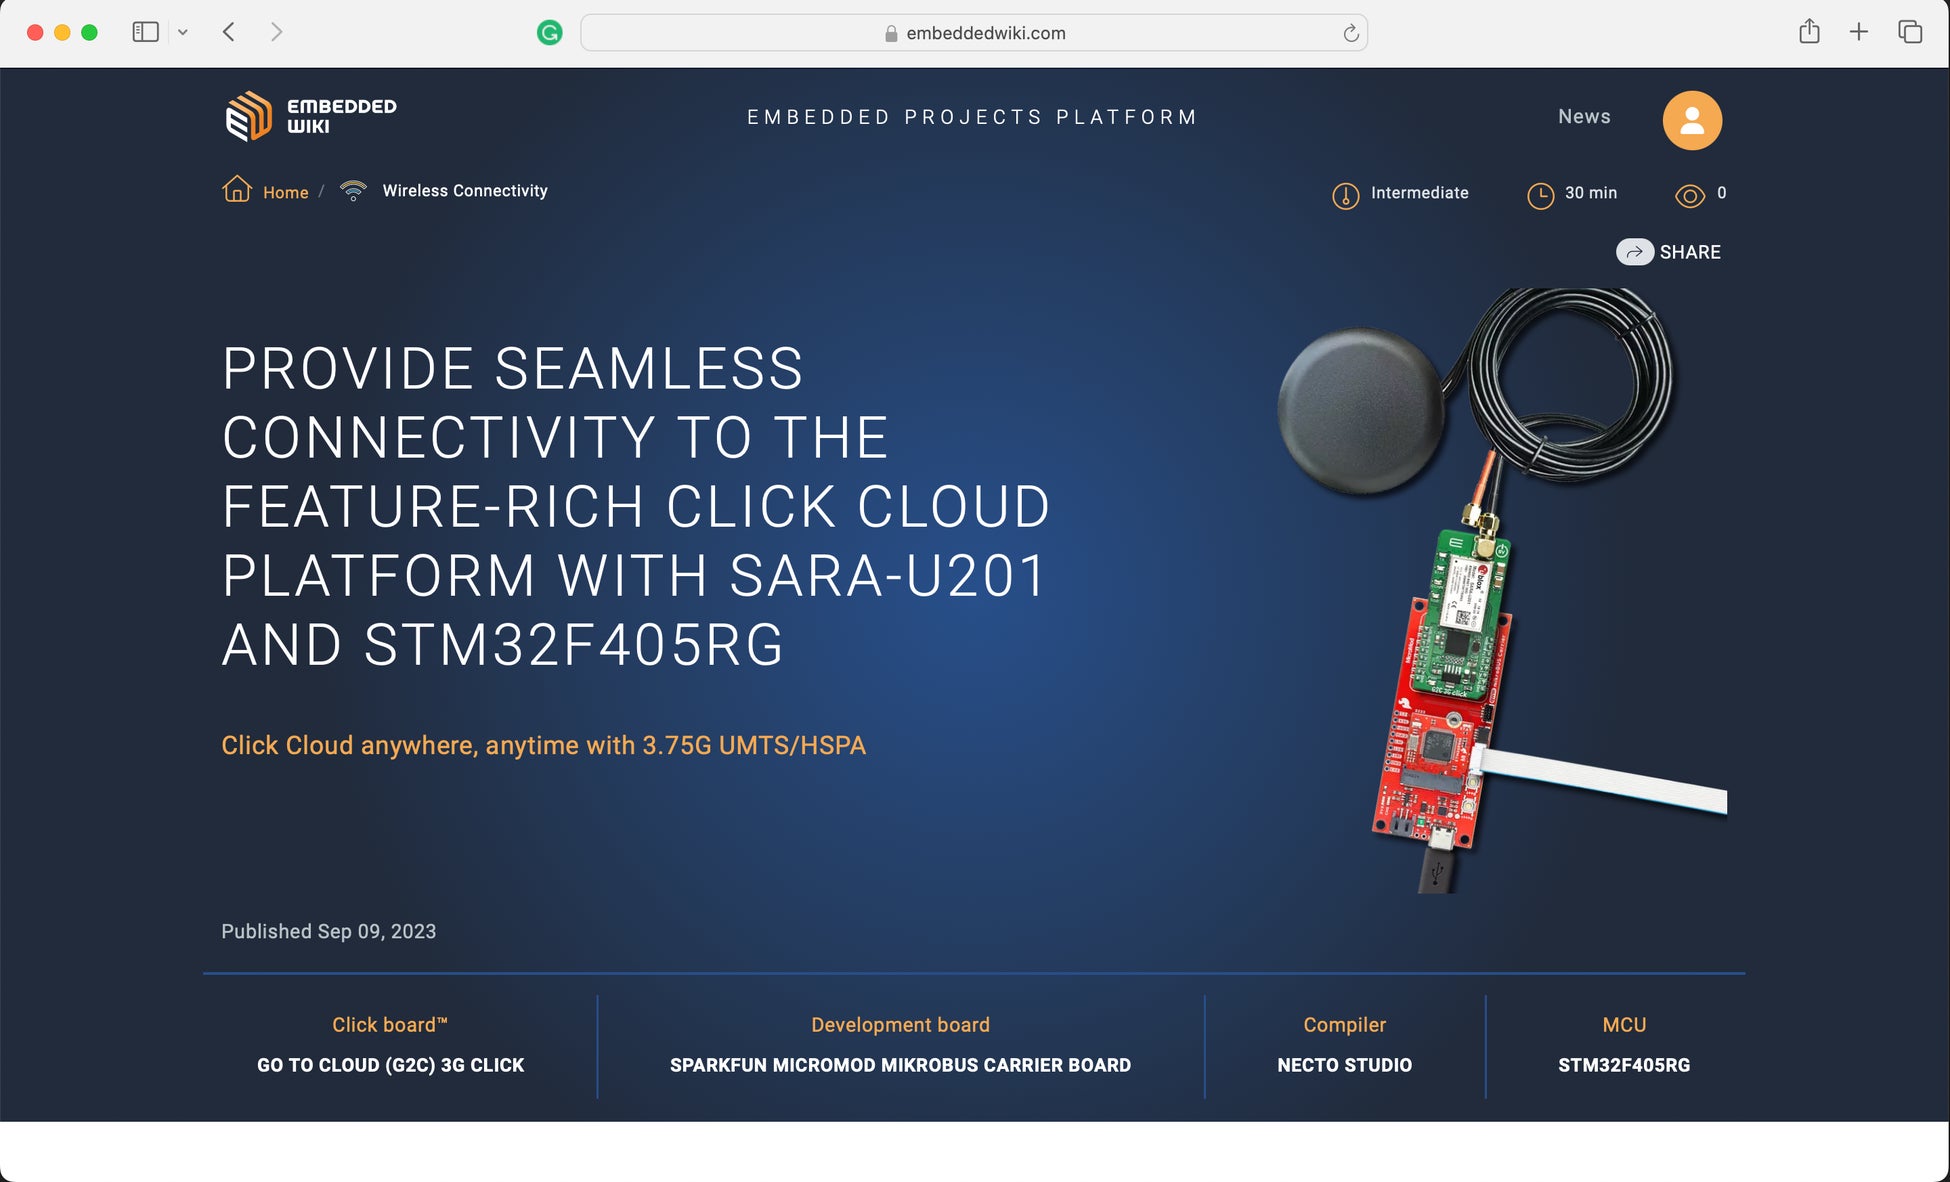Click the eye views counter icon
This screenshot has width=1950, height=1182.
1689,196
